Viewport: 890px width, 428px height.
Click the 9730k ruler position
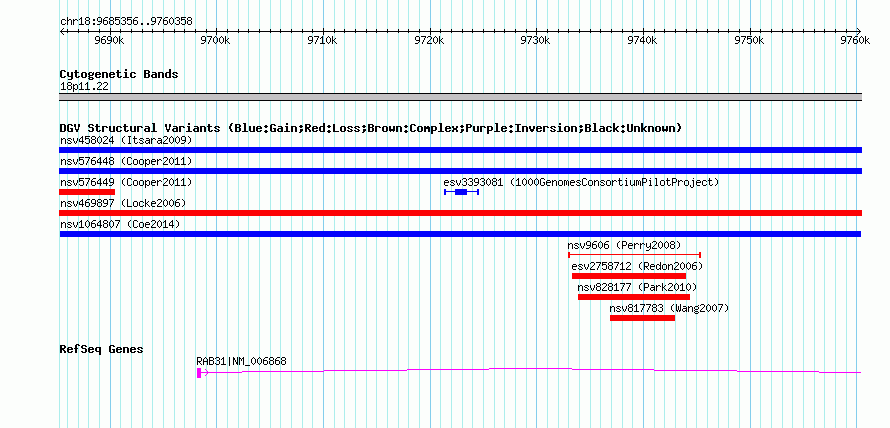point(536,40)
